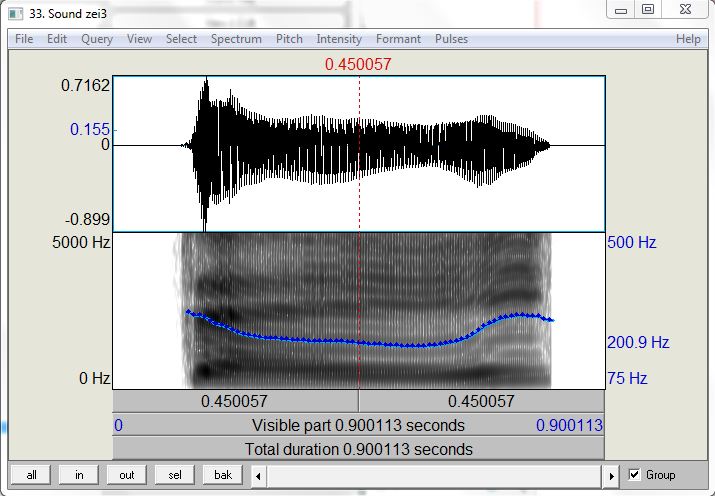Open the Query menu

(x=97, y=39)
